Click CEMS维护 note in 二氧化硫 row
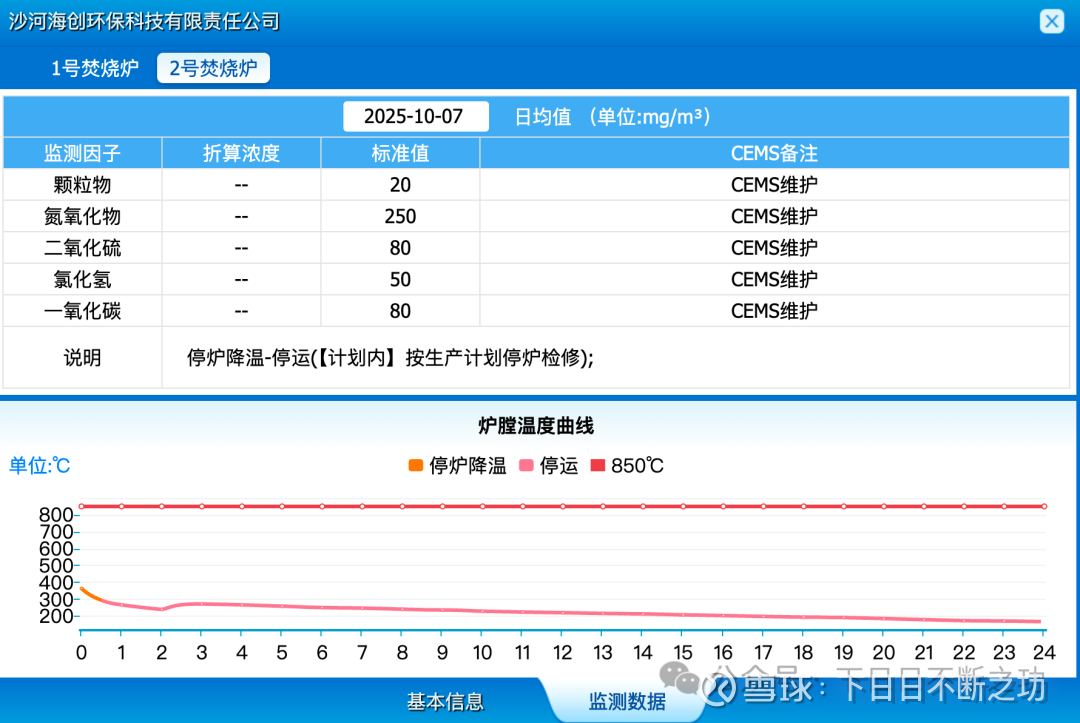The height and width of the screenshot is (723, 1080). click(x=774, y=248)
